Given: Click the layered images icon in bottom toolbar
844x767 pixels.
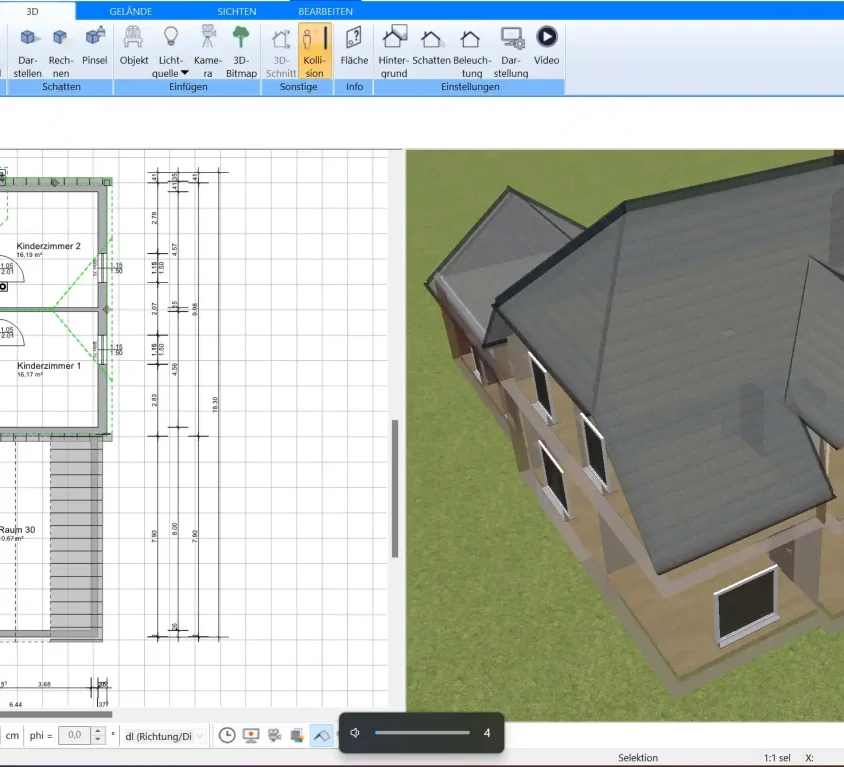Looking at the screenshot, I should (x=297, y=735).
